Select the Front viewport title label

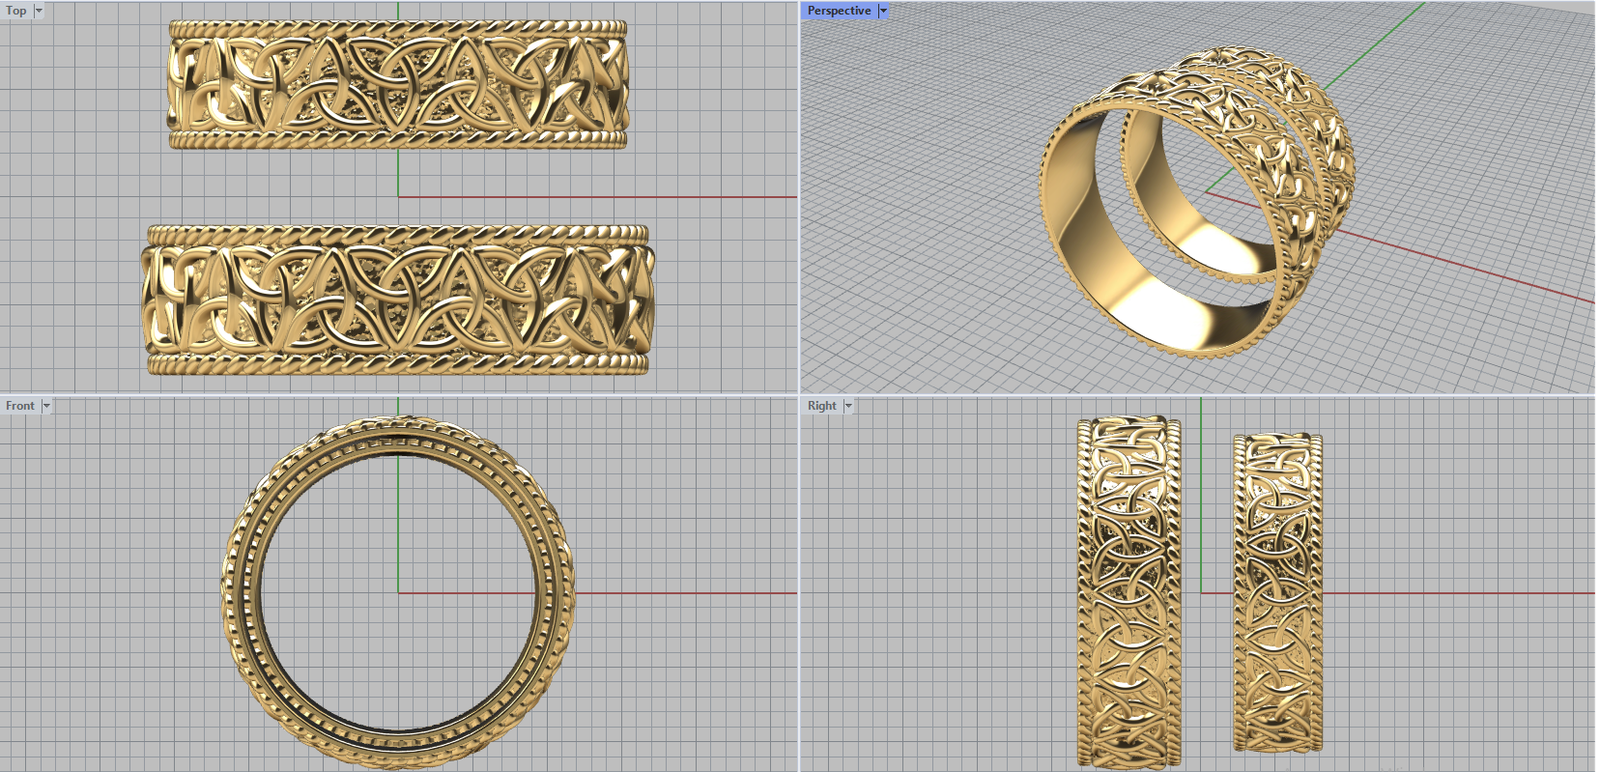tap(20, 406)
